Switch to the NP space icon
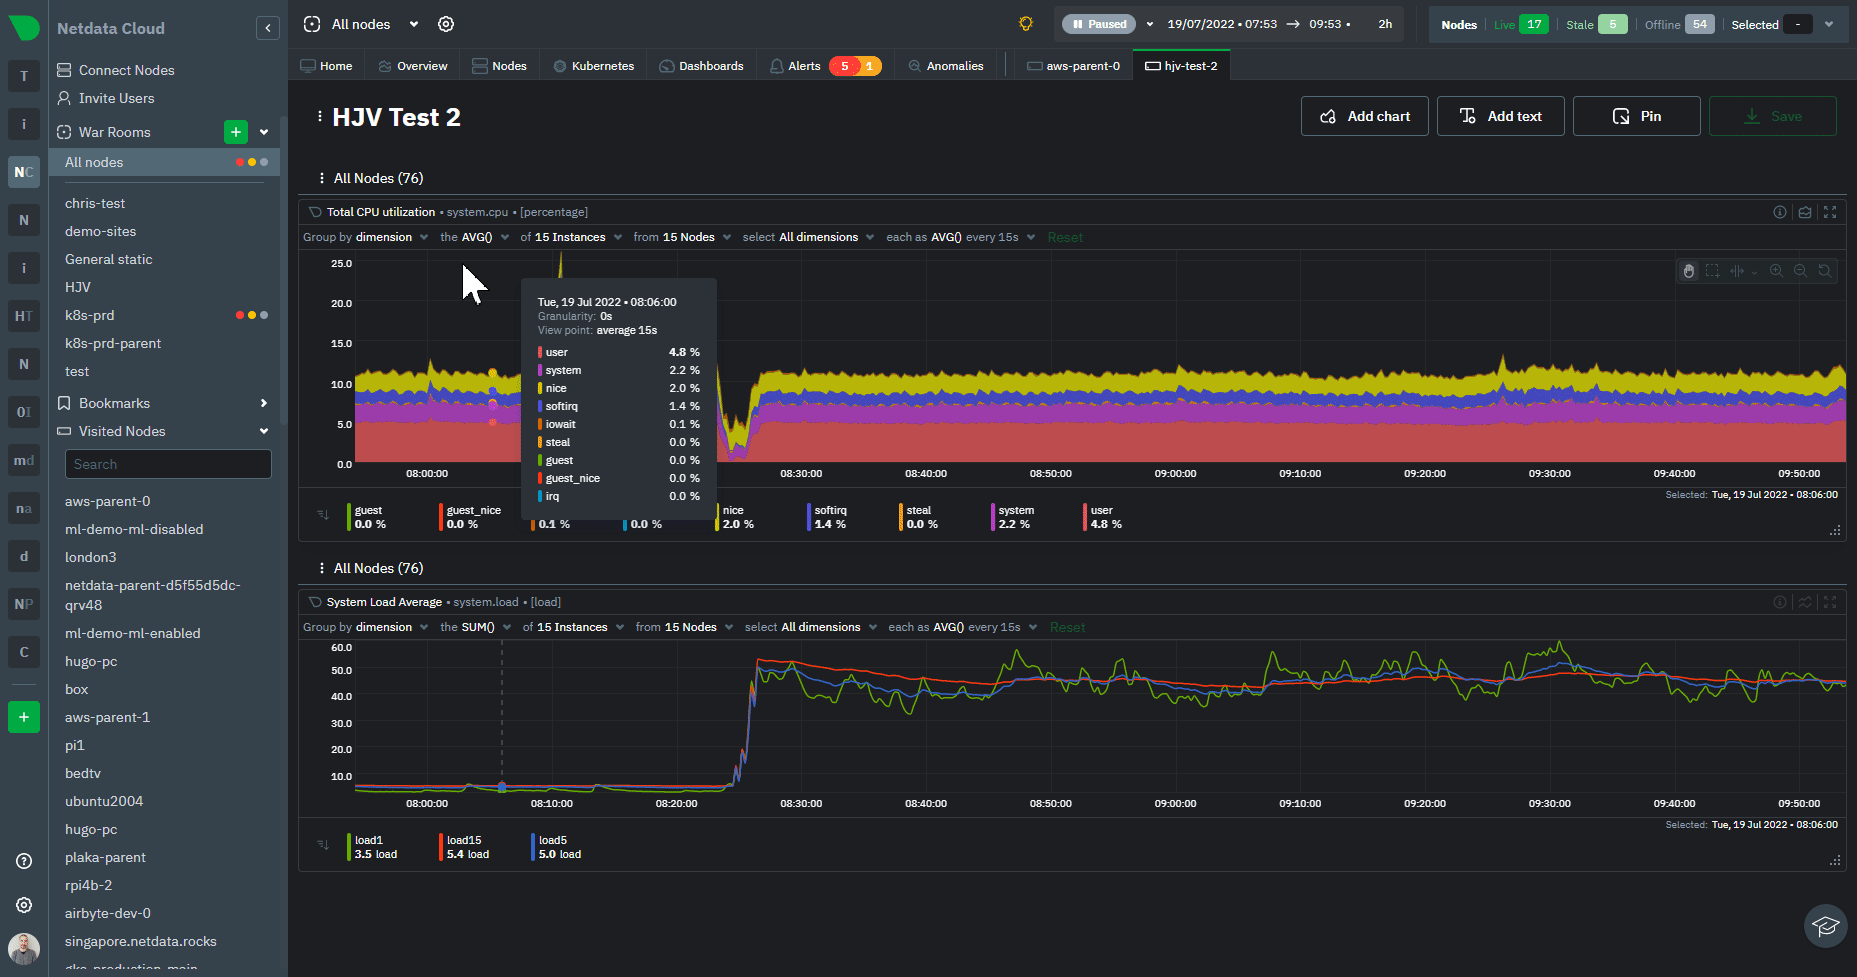Screen dimensions: 1857x977 click(24, 604)
